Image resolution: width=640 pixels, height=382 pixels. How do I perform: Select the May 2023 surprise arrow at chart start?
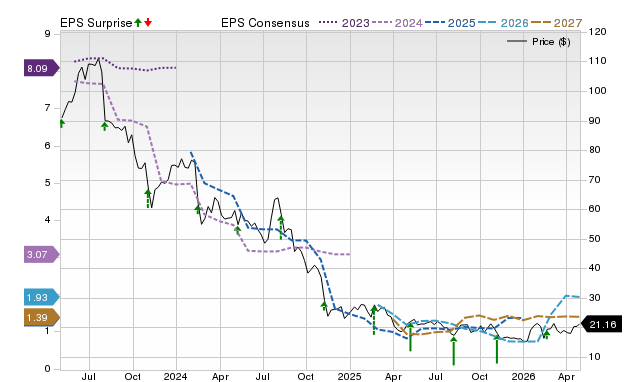(62, 123)
